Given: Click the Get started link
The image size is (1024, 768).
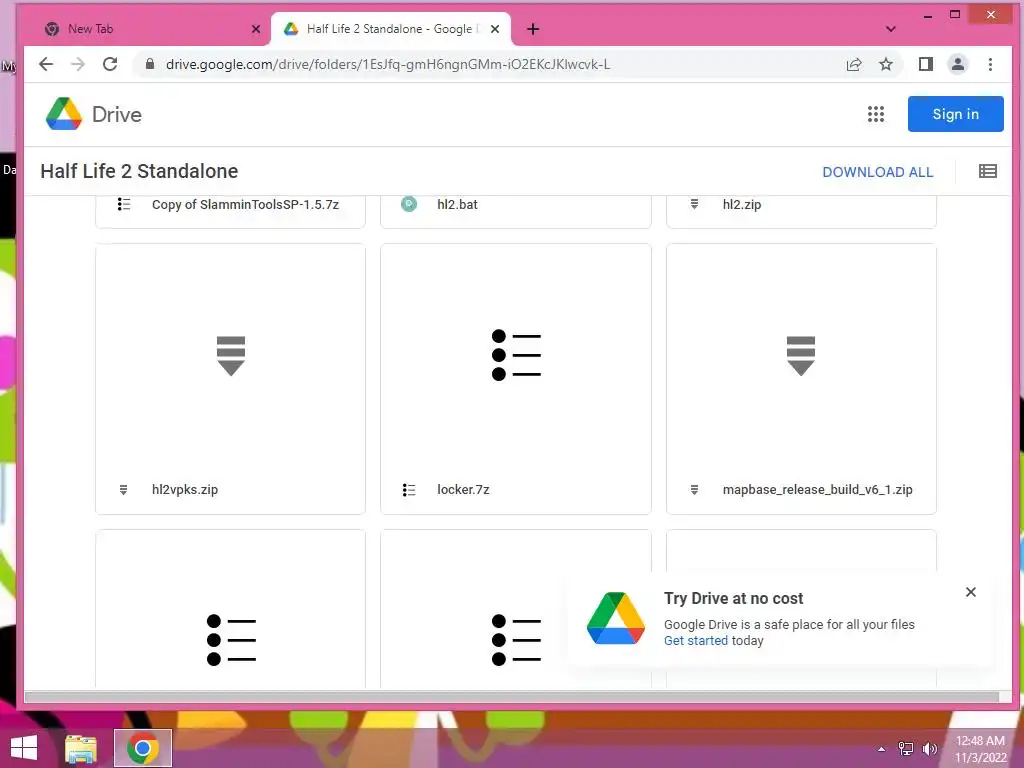Looking at the screenshot, I should coord(696,641).
